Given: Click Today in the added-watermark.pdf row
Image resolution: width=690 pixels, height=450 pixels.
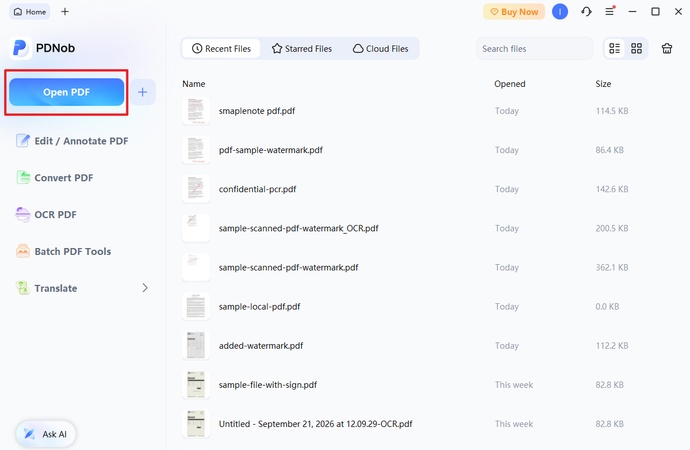Looking at the screenshot, I should click(x=506, y=346).
